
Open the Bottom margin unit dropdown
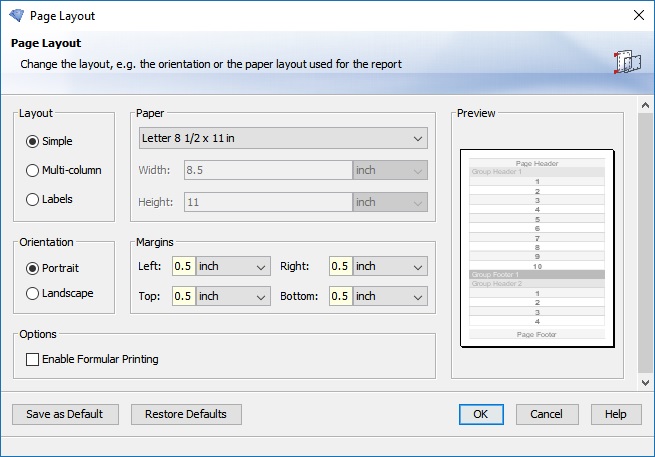pos(390,297)
